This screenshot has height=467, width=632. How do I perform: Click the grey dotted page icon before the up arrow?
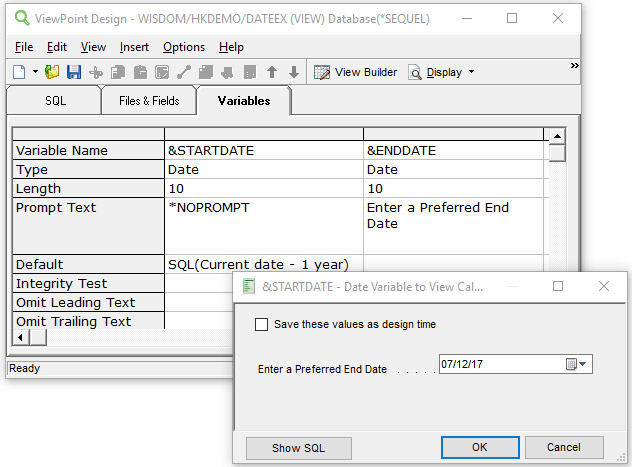tap(250, 73)
